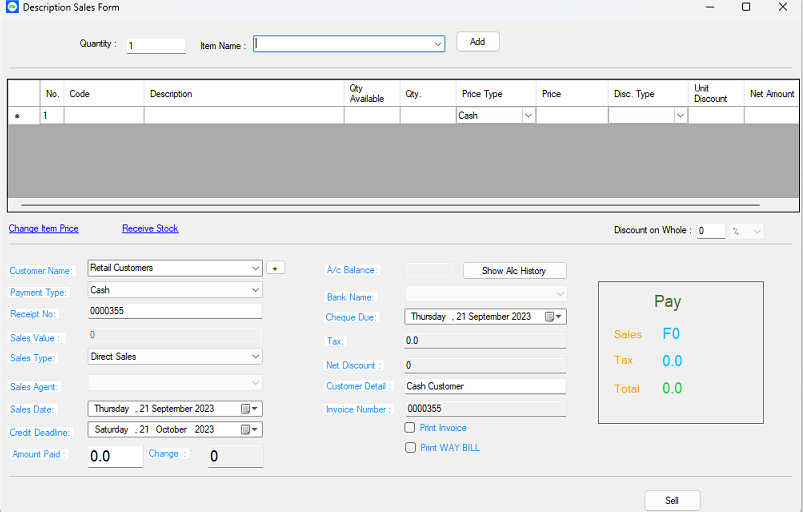Click the Customer Detail field
Image resolution: width=803 pixels, height=512 pixels.
point(485,386)
